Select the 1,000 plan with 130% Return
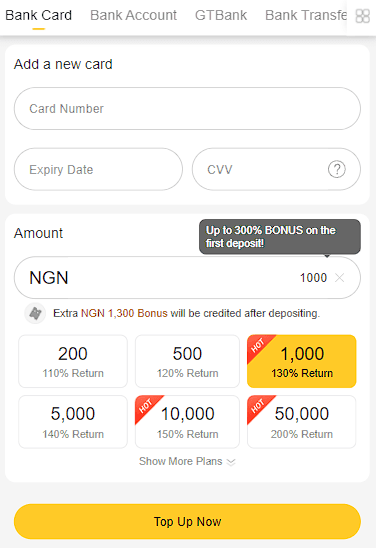Screen dimensions: 376x548 pyautogui.click(x=302, y=361)
